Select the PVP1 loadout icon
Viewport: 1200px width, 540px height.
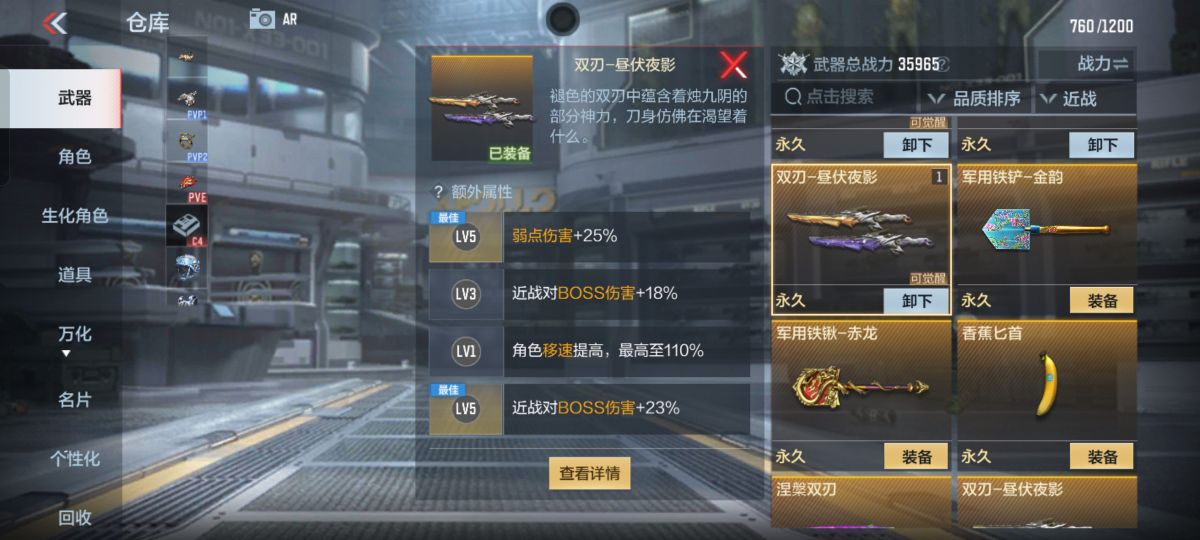(x=187, y=100)
